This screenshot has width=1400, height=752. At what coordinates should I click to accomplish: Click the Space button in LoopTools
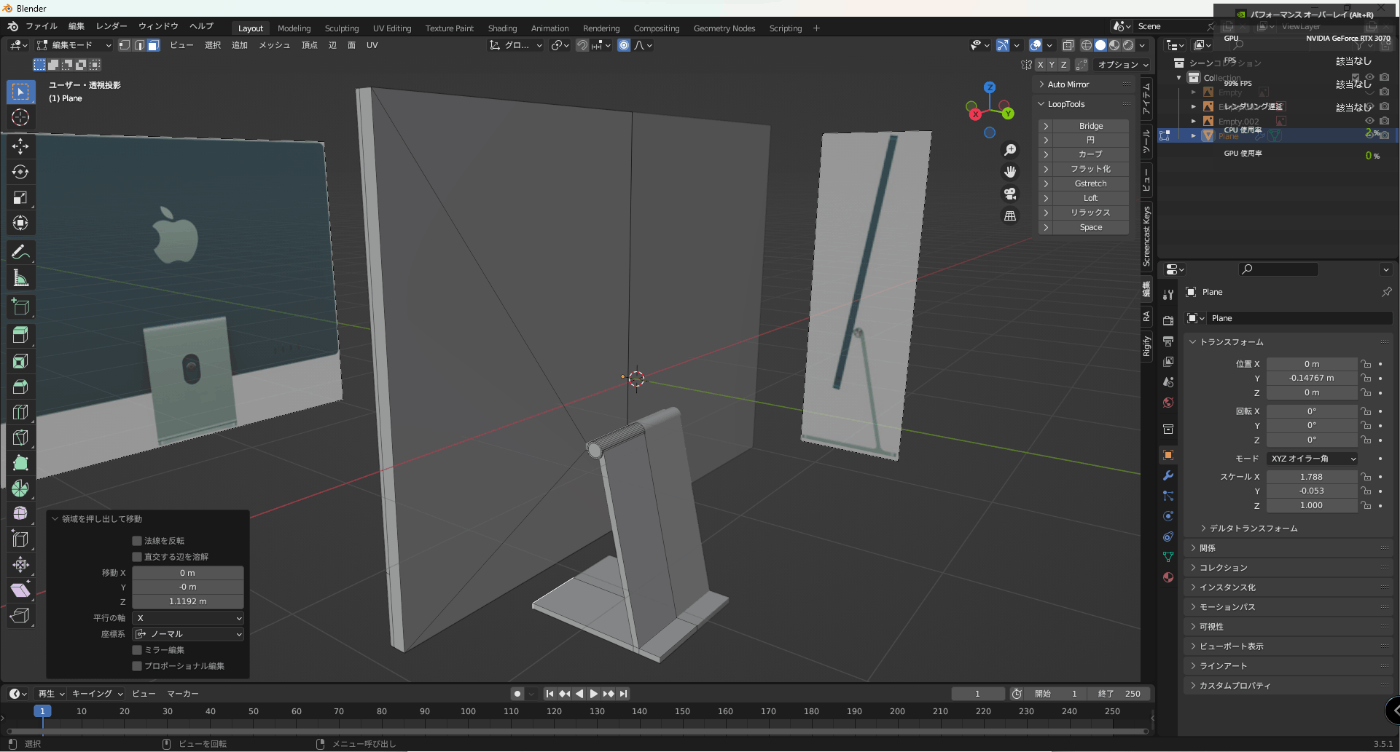click(1091, 227)
